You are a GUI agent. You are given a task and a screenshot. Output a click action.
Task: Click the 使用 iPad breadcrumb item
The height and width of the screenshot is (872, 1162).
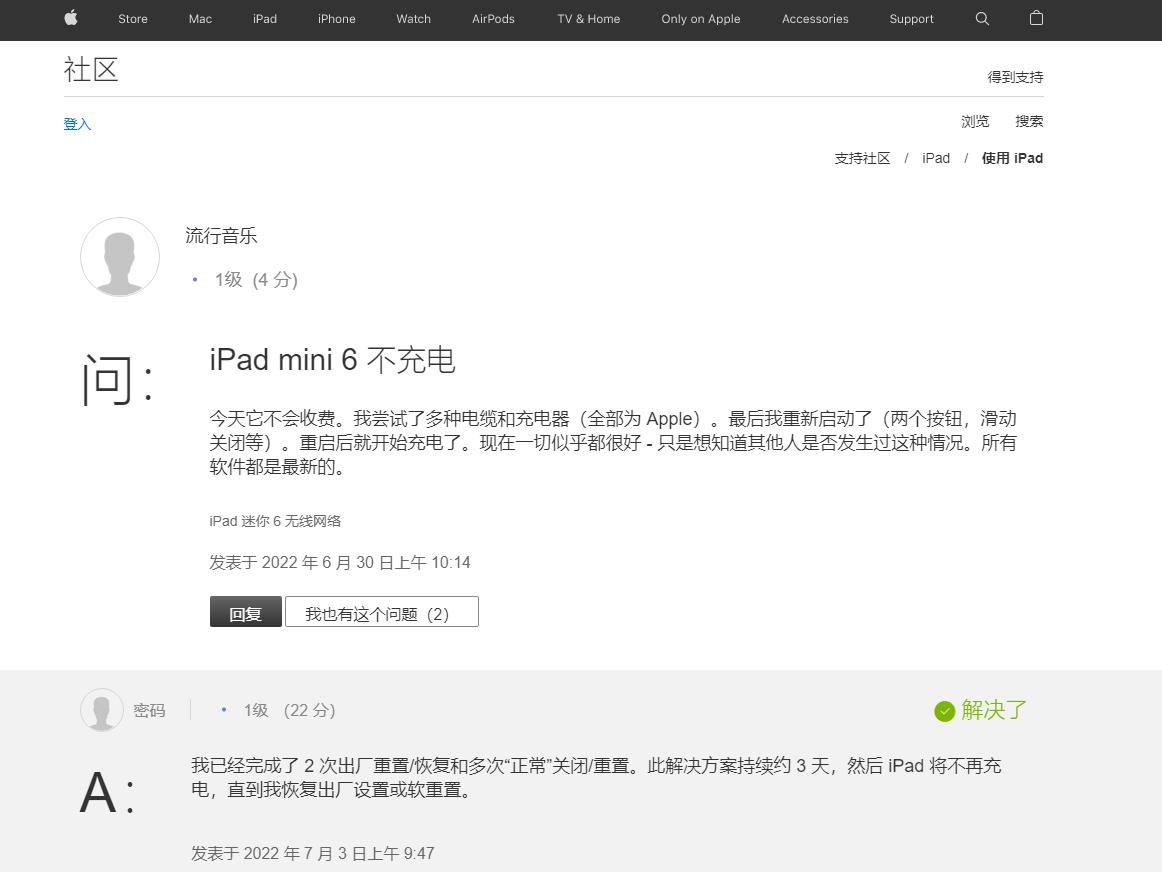[1012, 158]
